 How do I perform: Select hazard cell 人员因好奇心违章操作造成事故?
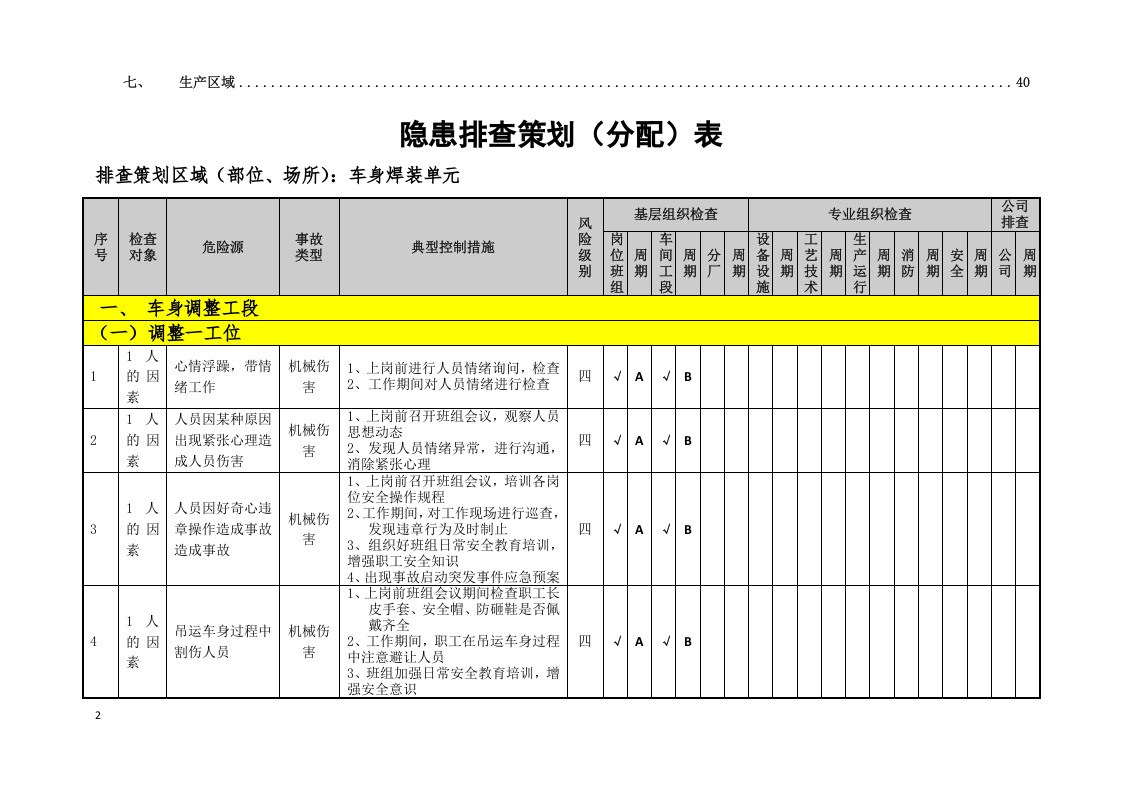[x=223, y=529]
